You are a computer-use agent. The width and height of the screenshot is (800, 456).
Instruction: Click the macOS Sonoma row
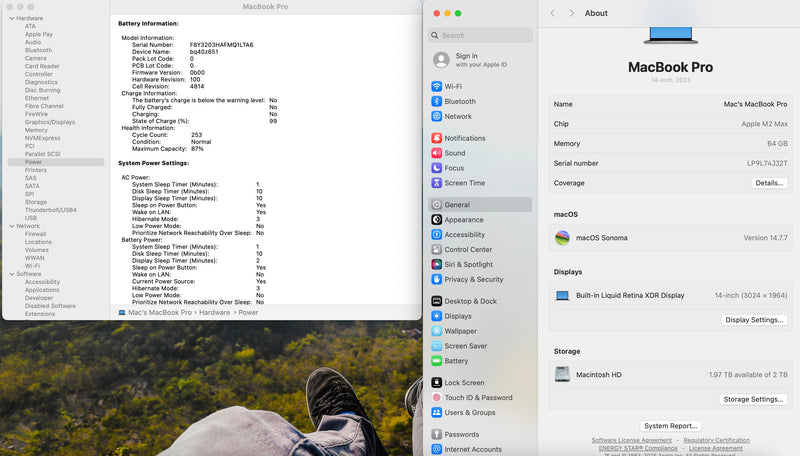click(670, 238)
